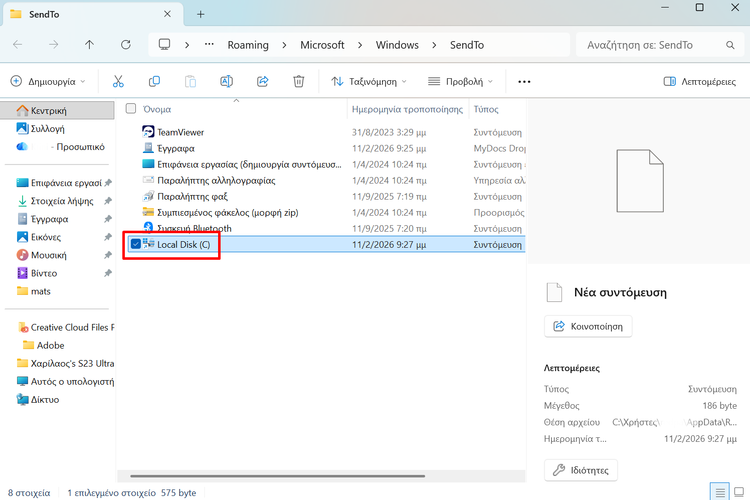Uncheck the Local Disk (C) checkbox
This screenshot has height=500, width=750.
point(135,245)
